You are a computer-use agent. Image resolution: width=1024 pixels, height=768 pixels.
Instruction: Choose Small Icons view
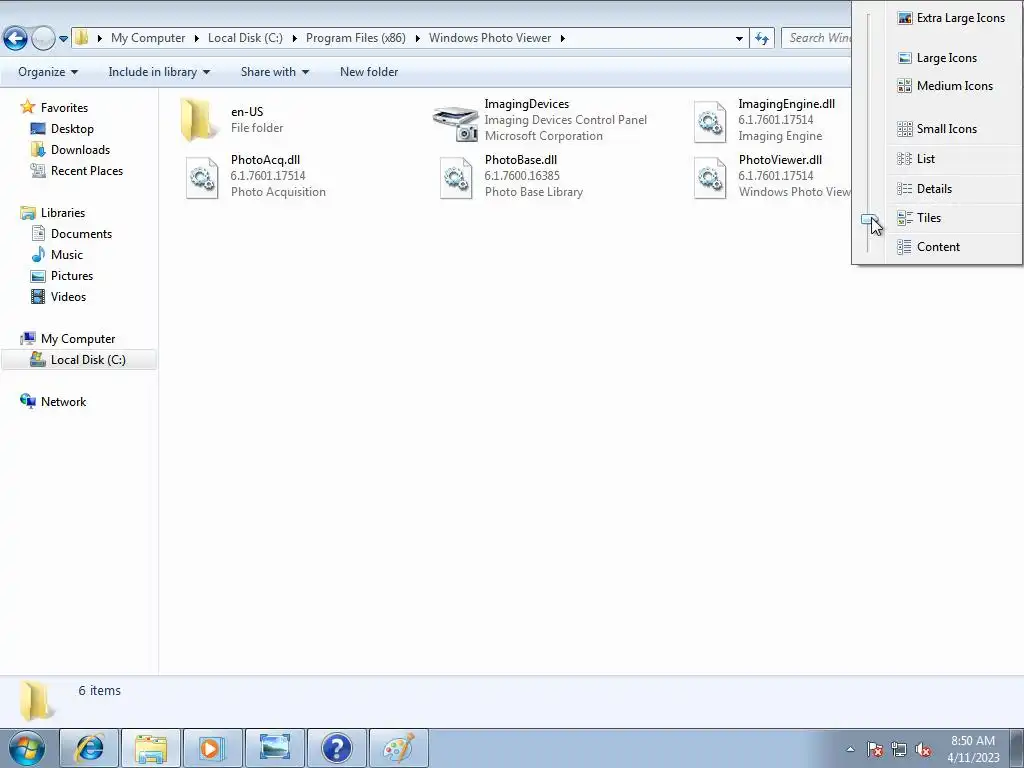pyautogui.click(x=954, y=129)
